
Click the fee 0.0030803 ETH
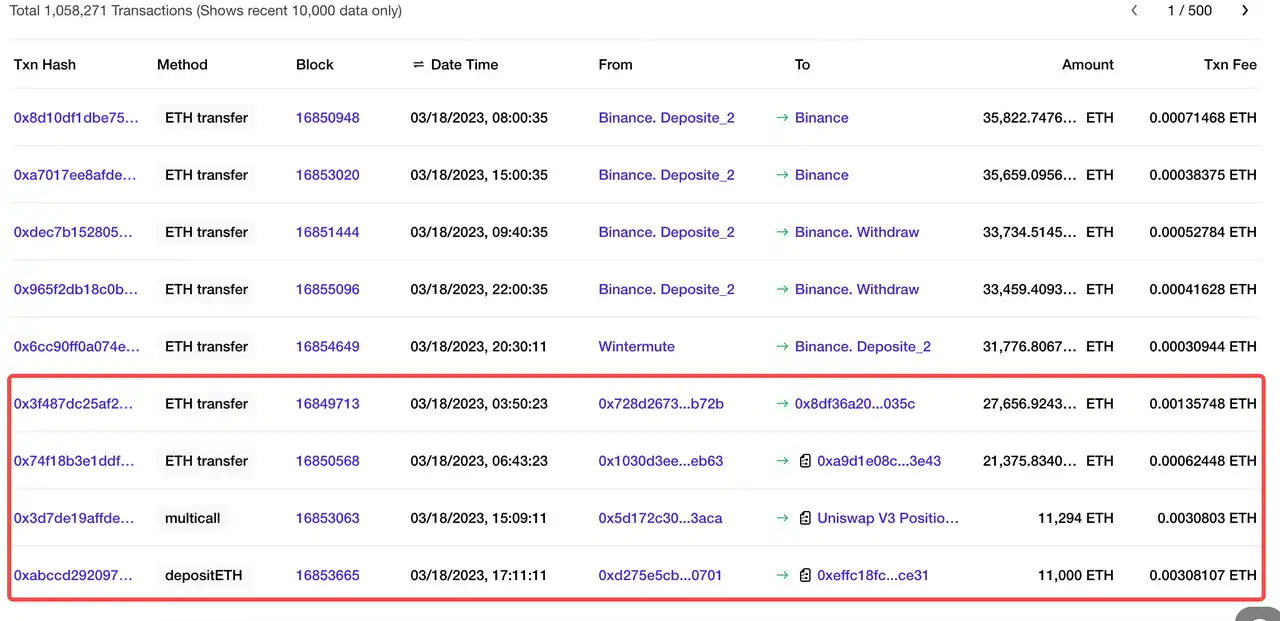point(1207,518)
